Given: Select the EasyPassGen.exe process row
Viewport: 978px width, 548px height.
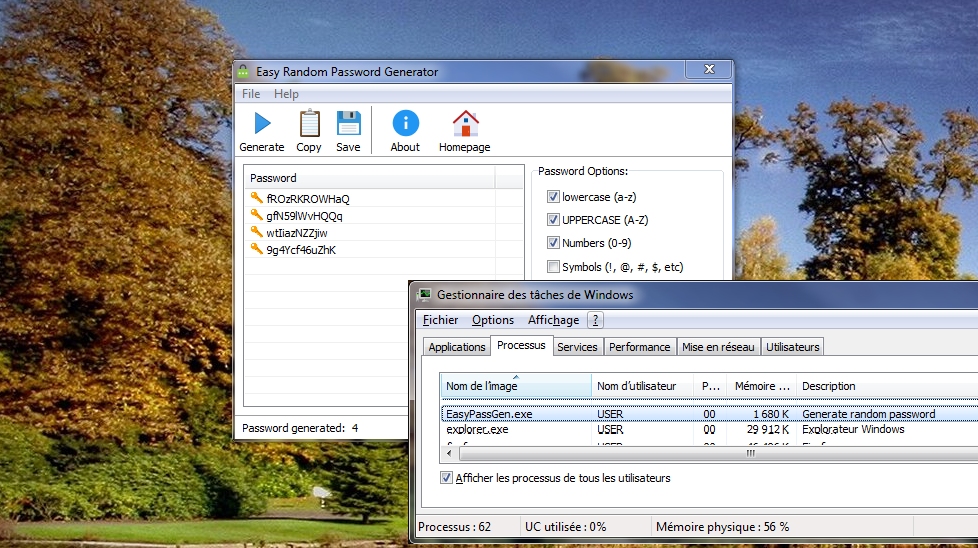Looking at the screenshot, I should pyautogui.click(x=710, y=414).
